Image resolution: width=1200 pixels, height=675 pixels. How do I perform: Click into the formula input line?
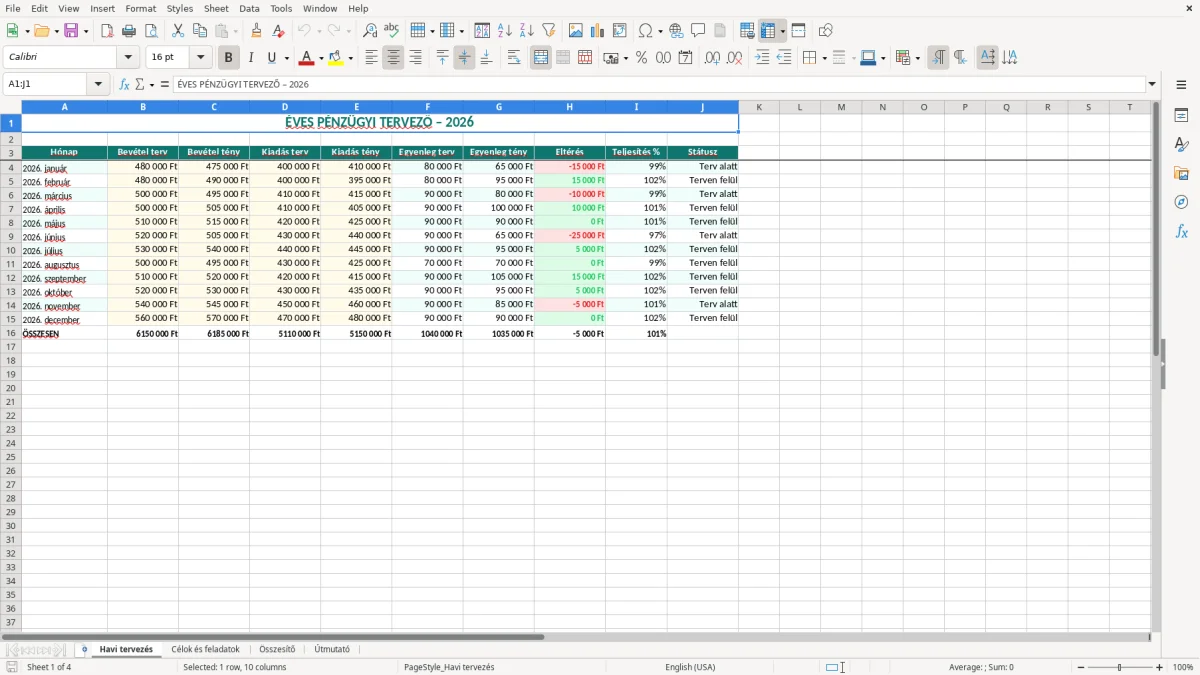658,85
